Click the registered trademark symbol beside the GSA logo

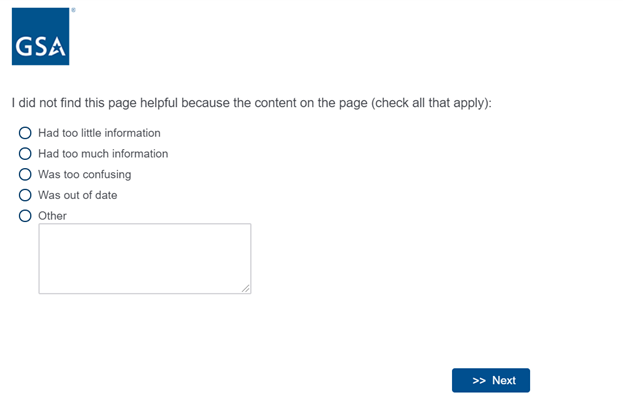coord(72,10)
